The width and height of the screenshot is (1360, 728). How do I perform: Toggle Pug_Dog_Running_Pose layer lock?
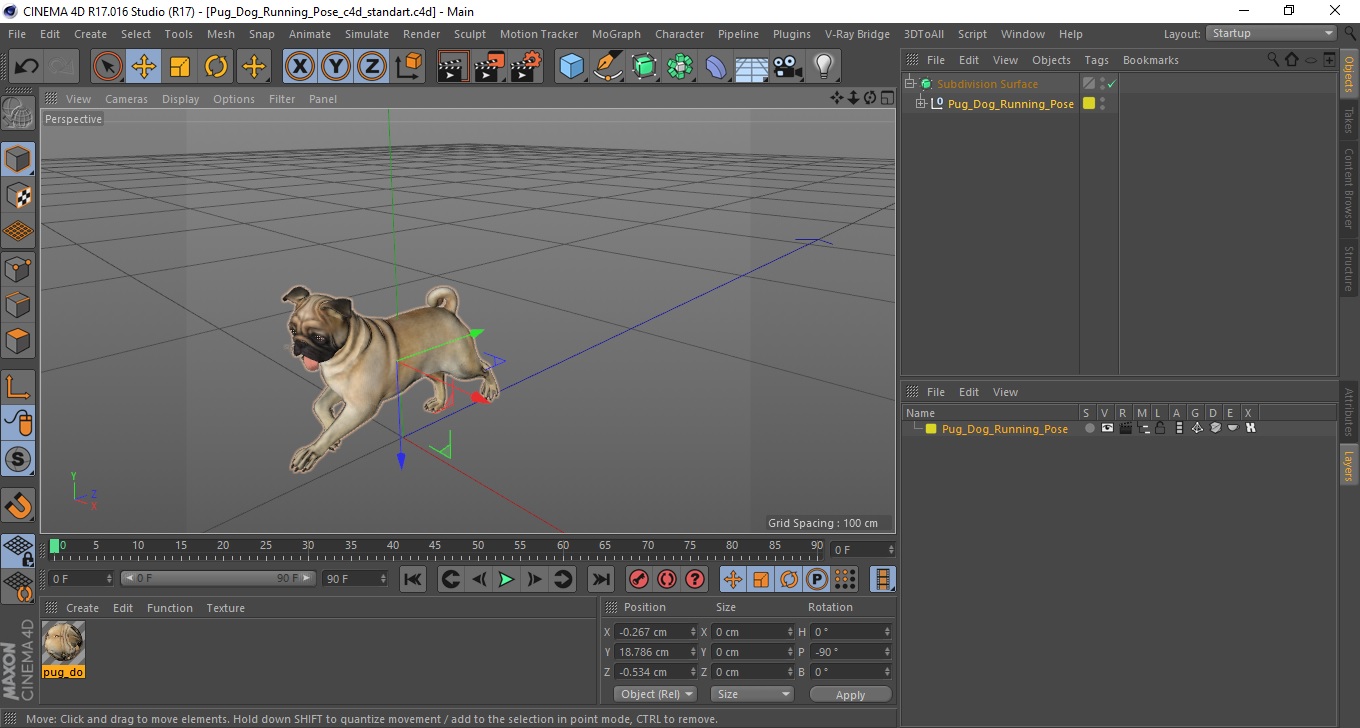click(x=1160, y=428)
